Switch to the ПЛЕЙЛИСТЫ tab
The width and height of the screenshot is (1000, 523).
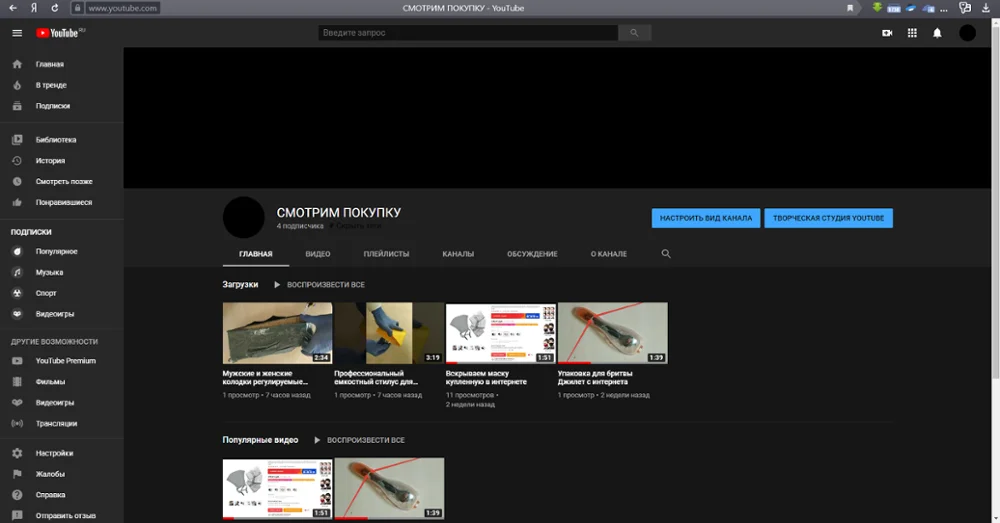coord(386,254)
